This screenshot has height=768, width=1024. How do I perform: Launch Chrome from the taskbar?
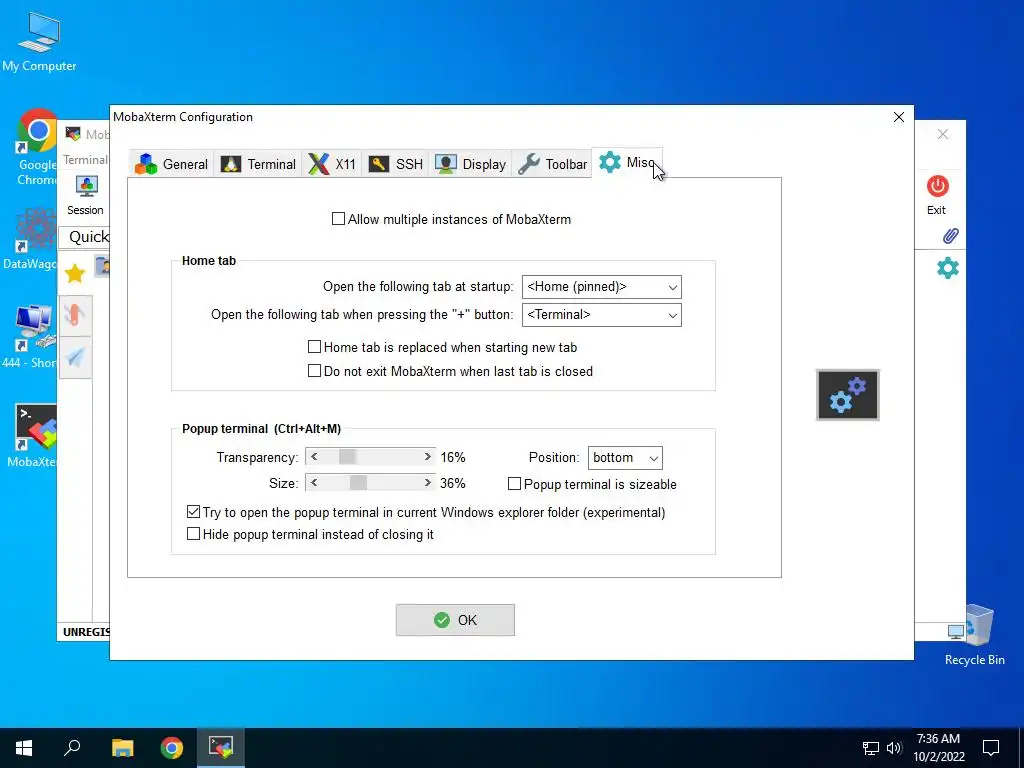pyautogui.click(x=172, y=748)
